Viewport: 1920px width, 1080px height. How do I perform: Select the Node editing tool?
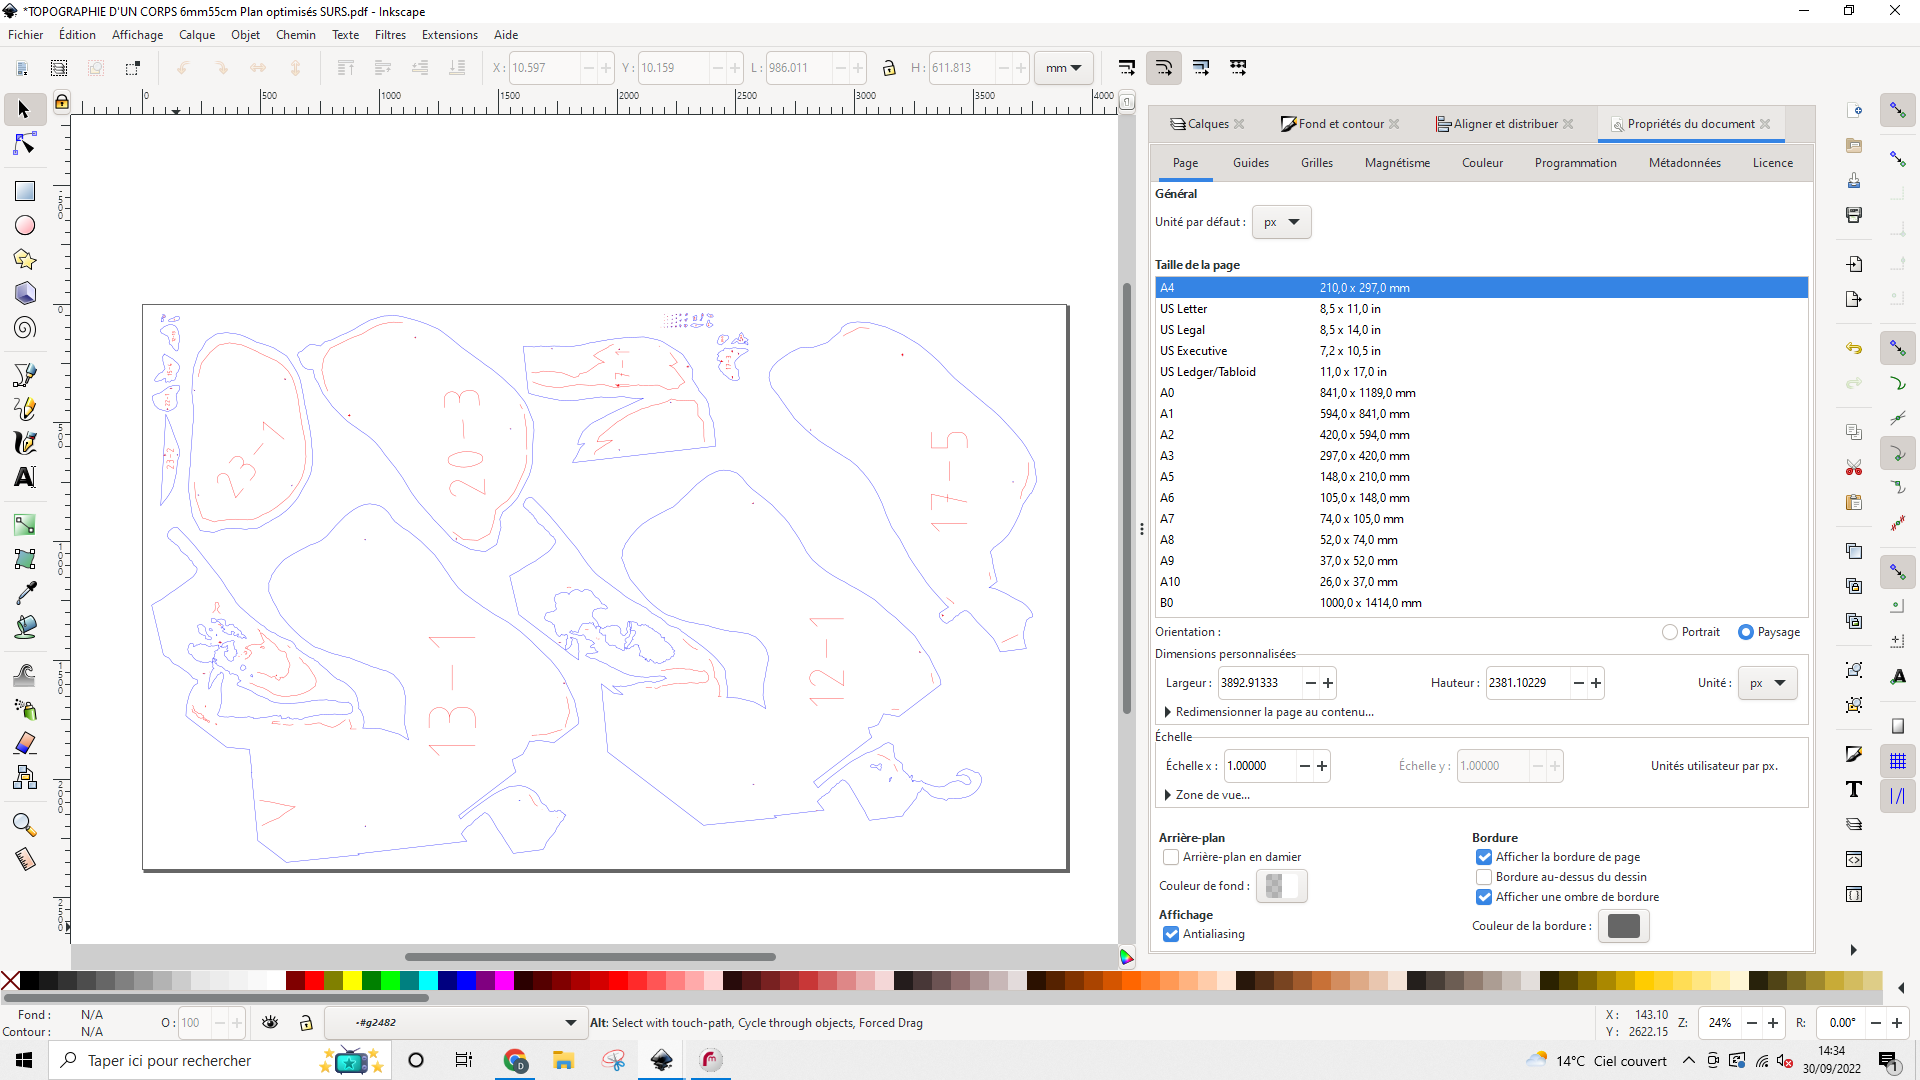pyautogui.click(x=25, y=145)
